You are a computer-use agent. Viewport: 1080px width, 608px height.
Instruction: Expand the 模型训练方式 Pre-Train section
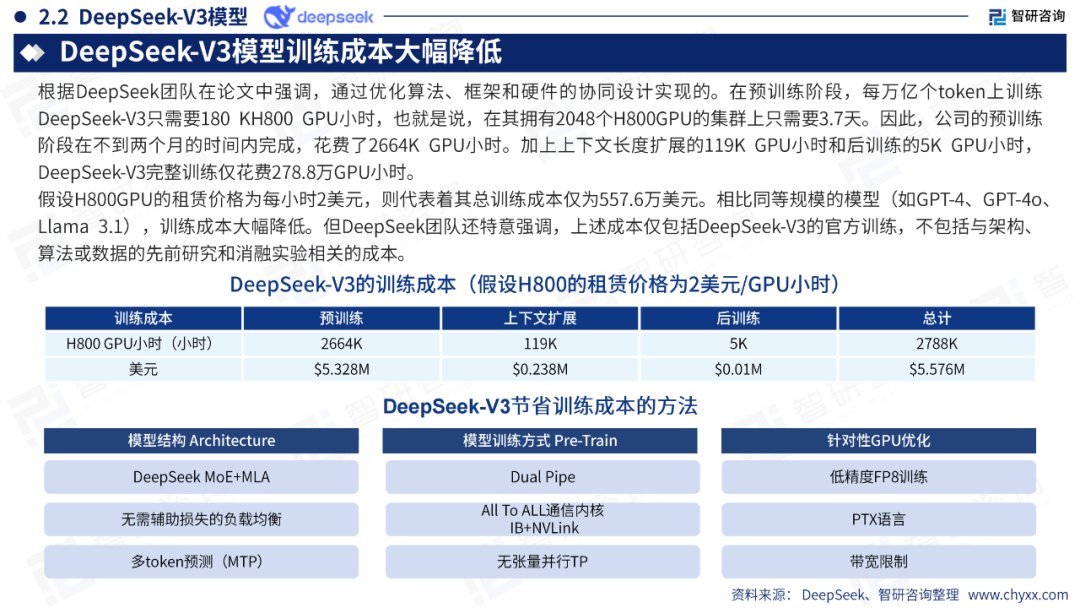542,440
